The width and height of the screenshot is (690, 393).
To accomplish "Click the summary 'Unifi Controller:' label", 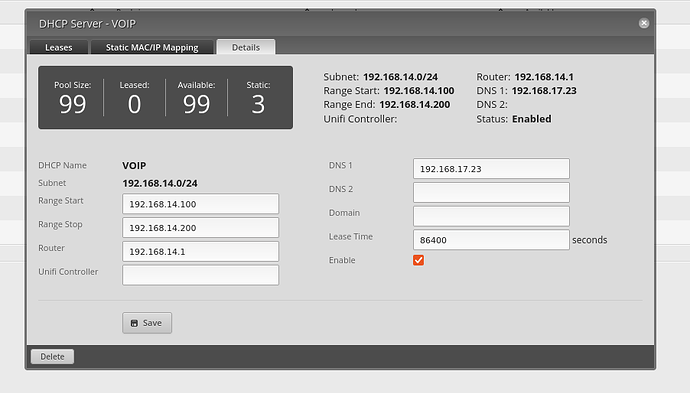I will point(360,119).
